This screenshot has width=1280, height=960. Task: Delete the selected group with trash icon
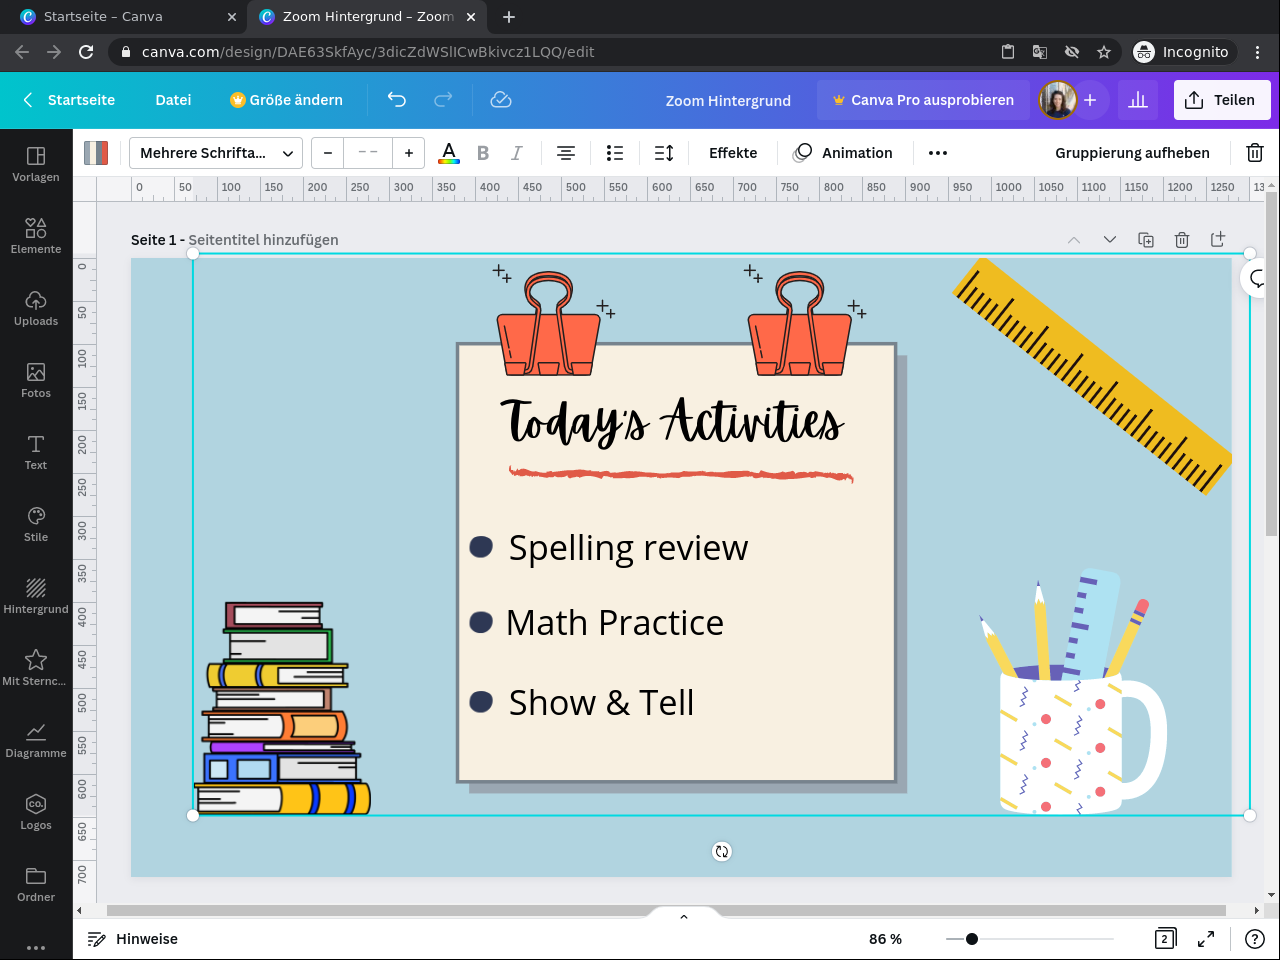(1255, 153)
